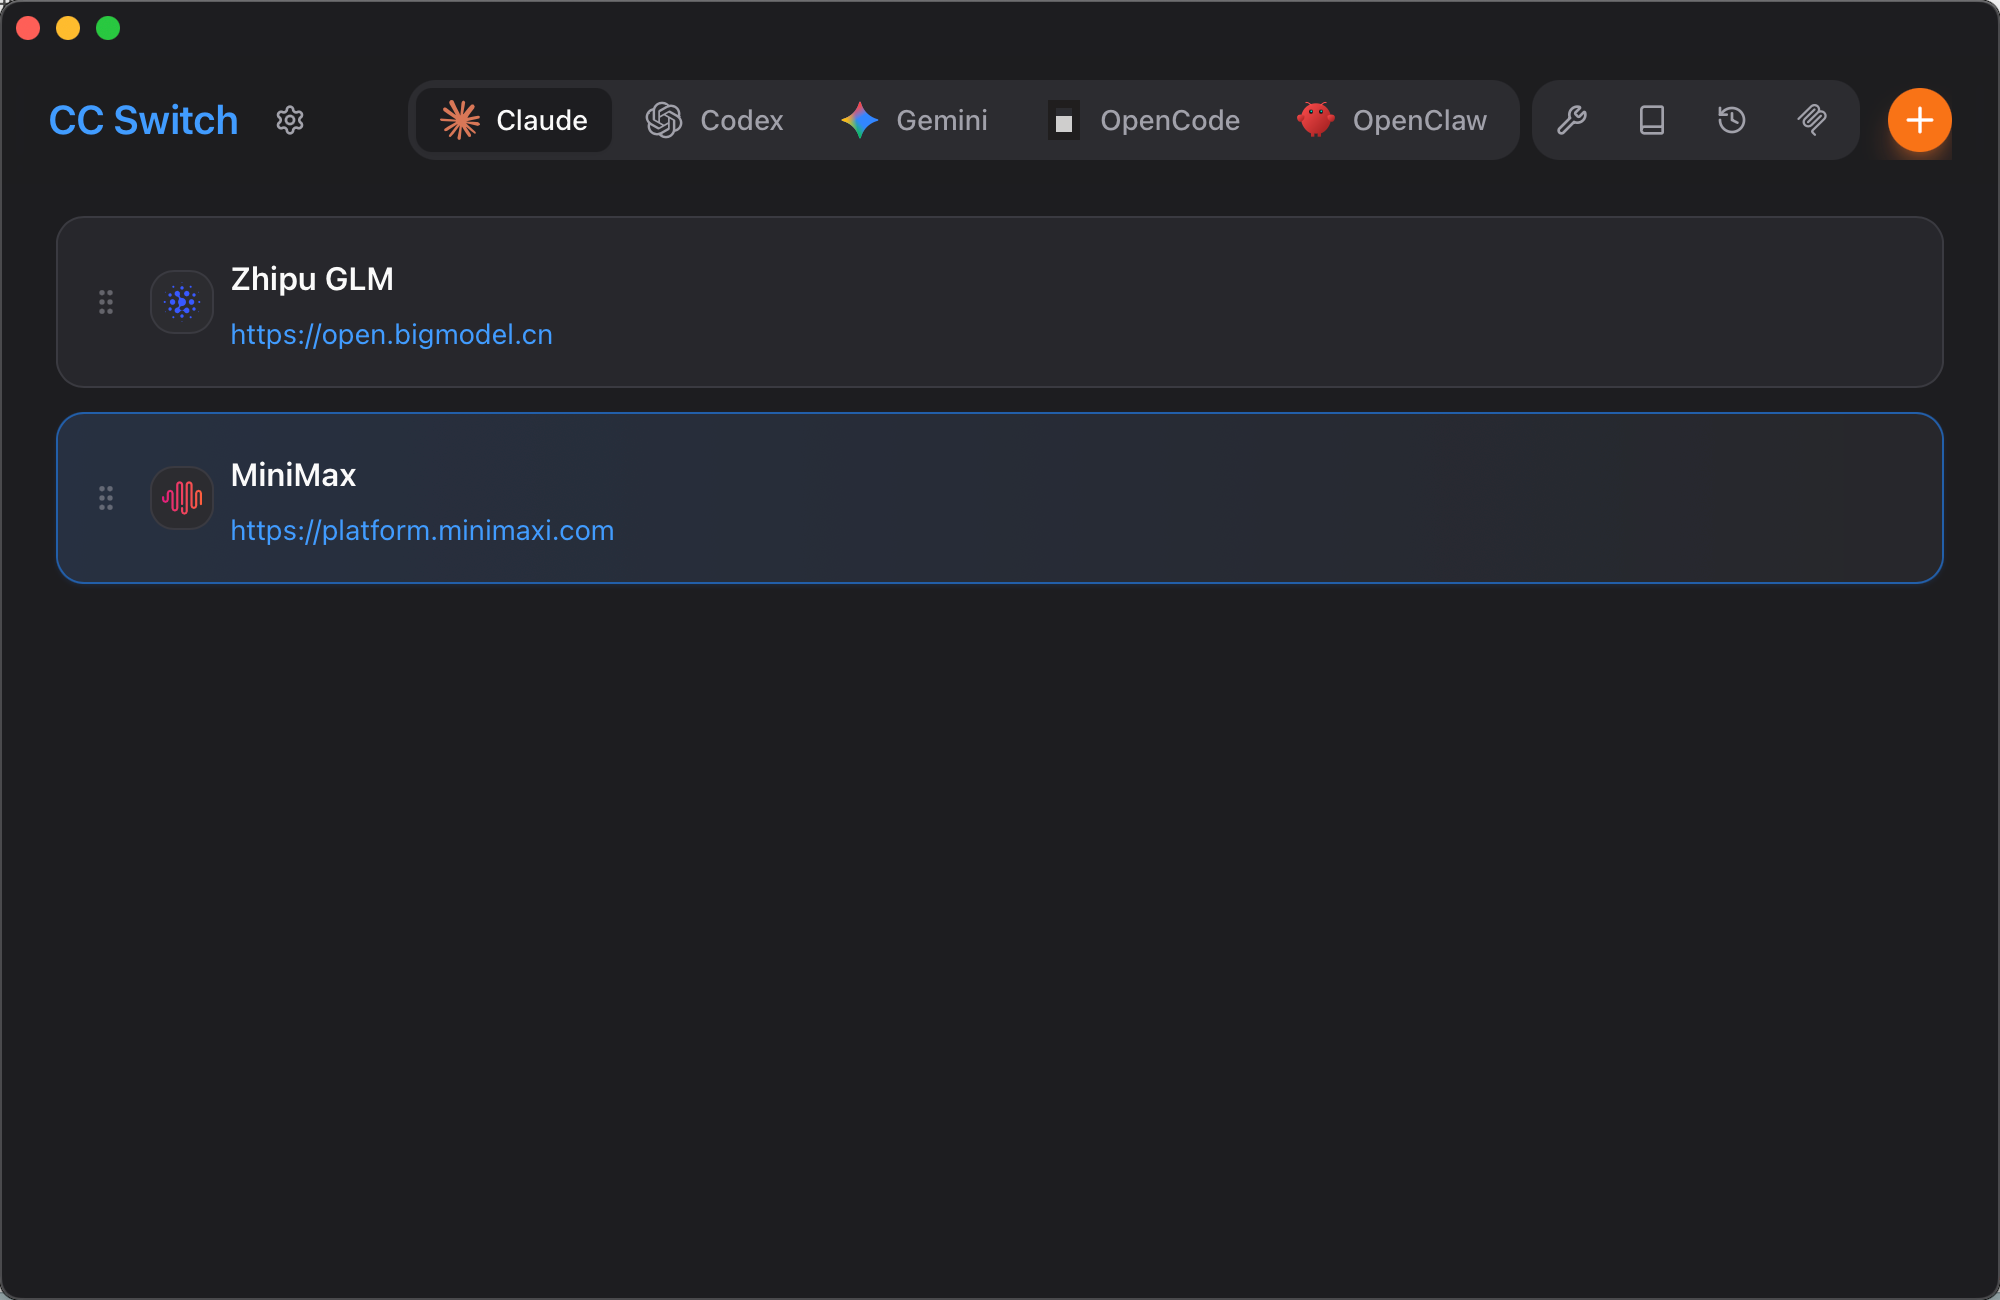
Task: Add a provider with the orange plus
Action: 1919,120
